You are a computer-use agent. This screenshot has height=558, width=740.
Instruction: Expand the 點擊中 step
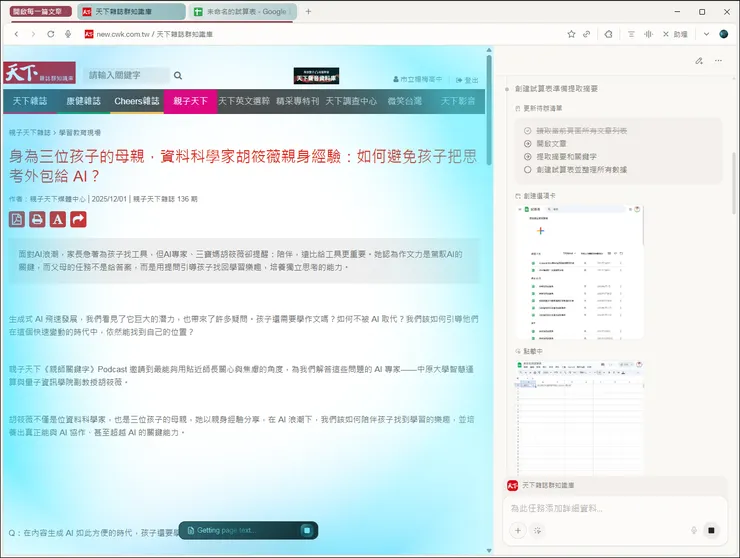pyautogui.click(x=529, y=351)
